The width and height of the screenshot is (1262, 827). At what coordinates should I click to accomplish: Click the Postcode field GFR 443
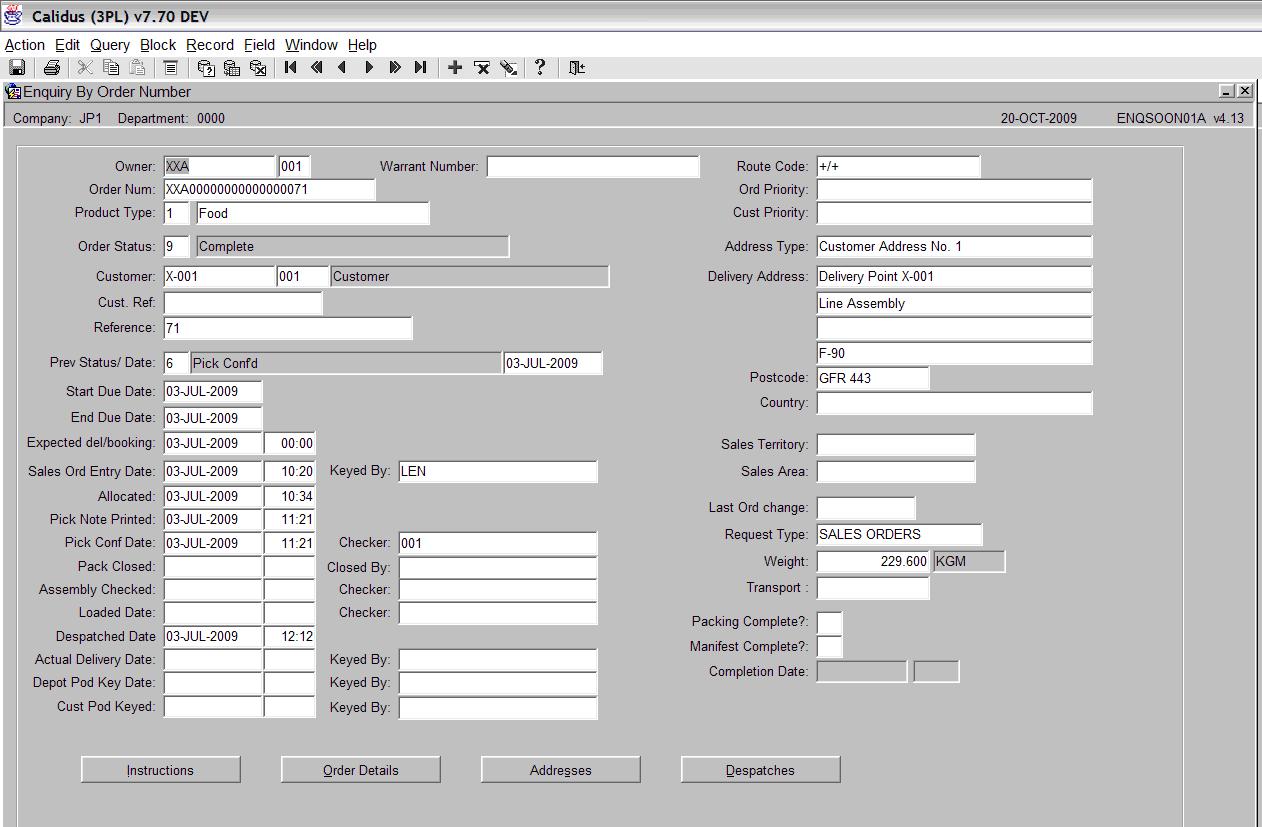[x=872, y=378]
